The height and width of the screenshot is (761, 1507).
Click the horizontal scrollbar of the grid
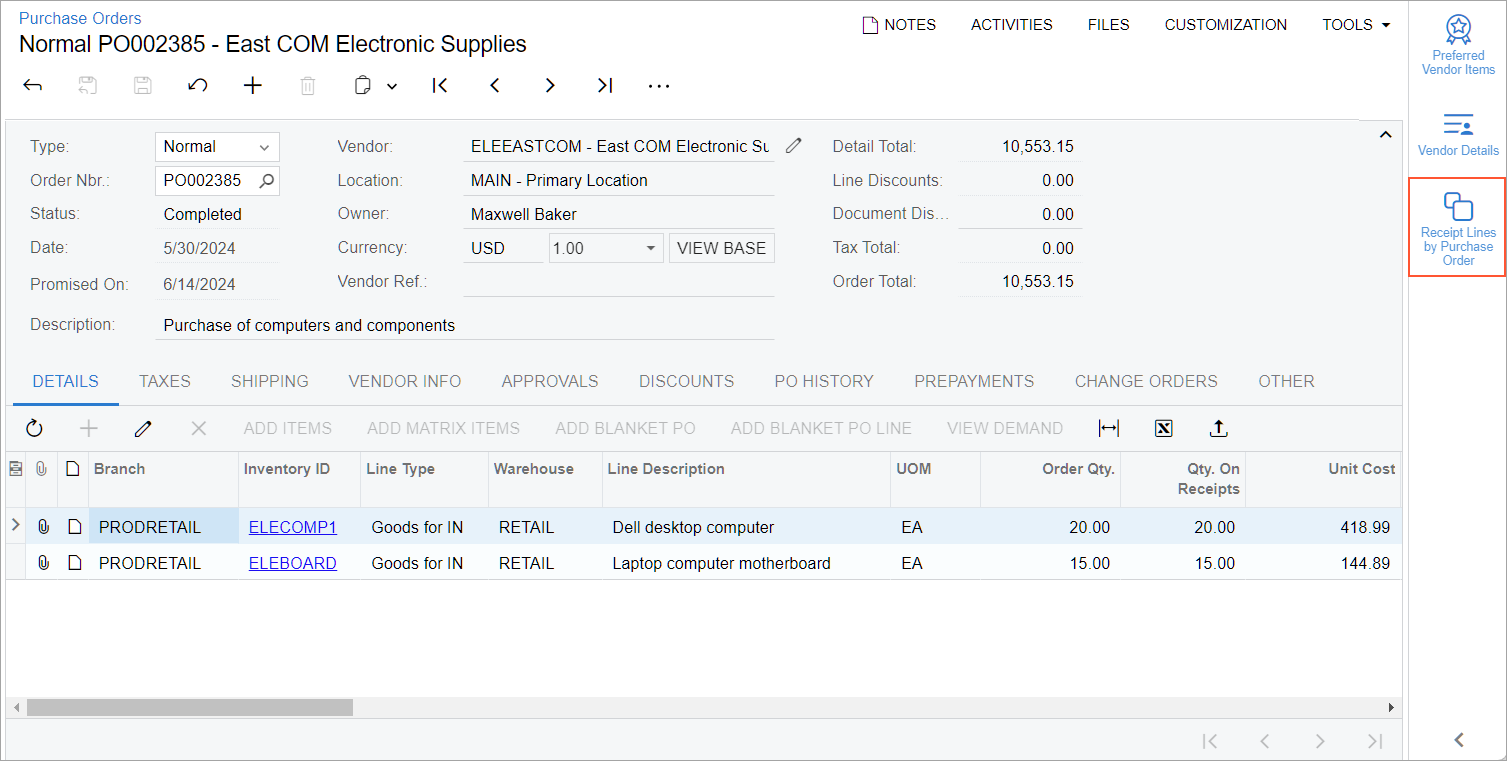[190, 707]
